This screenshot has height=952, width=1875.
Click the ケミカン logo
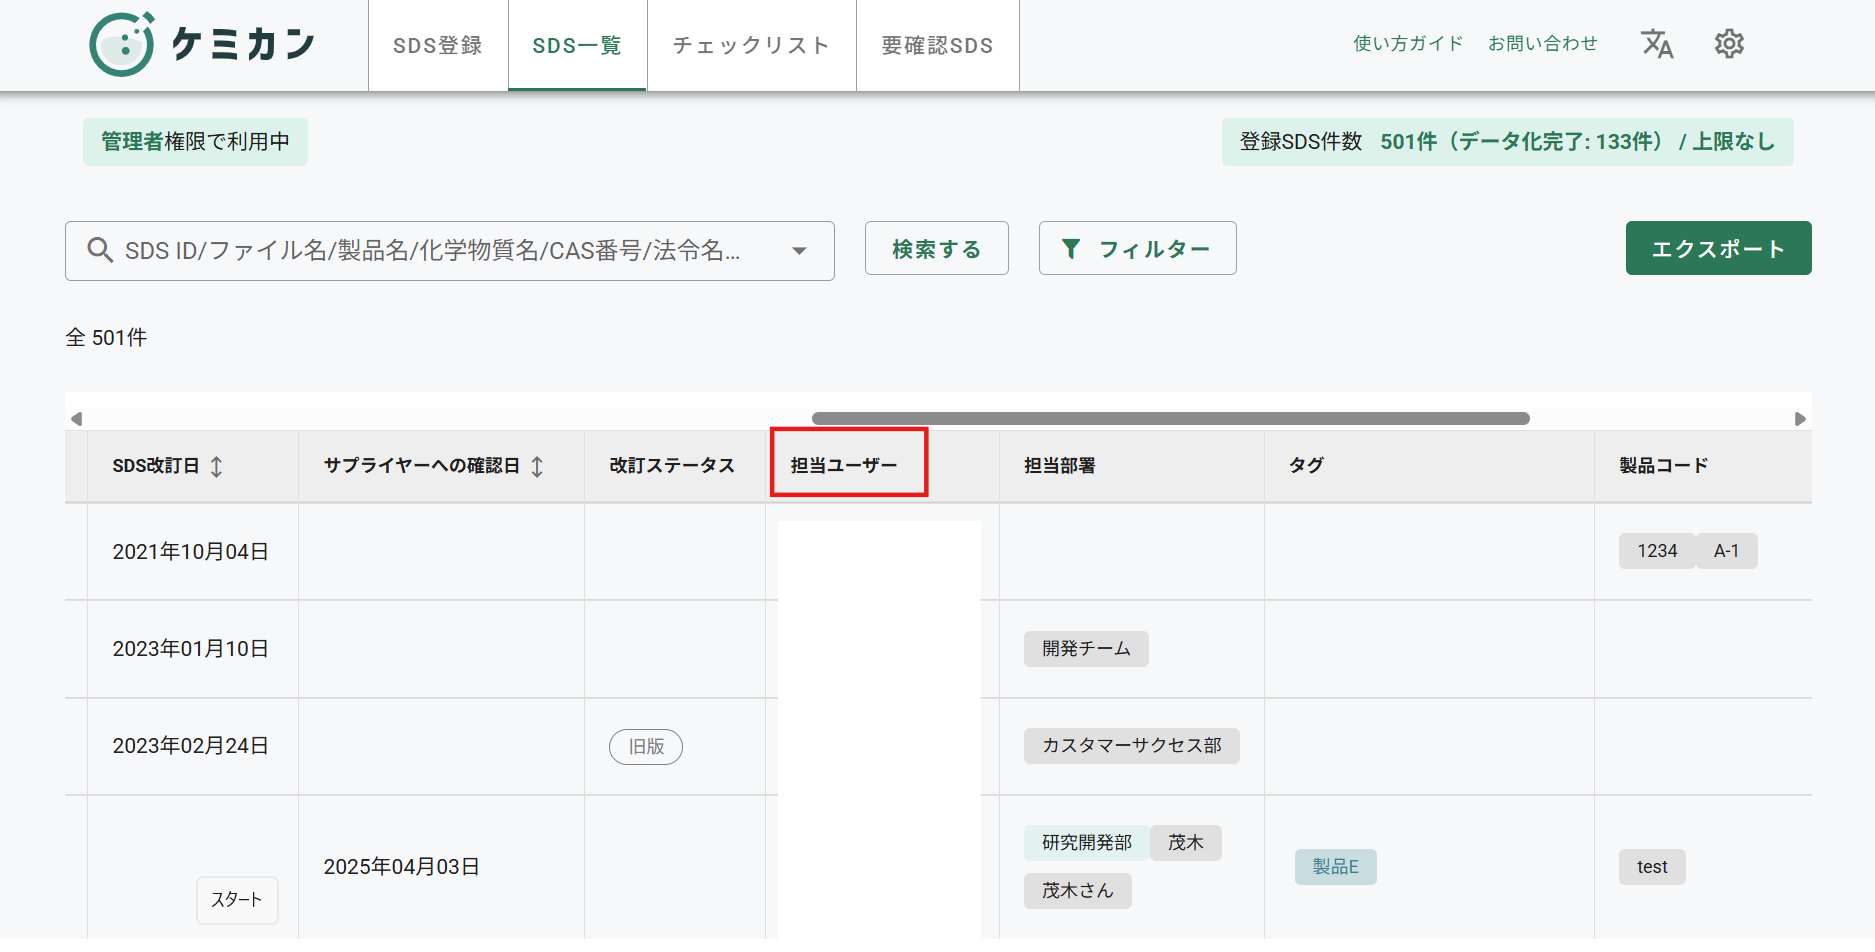[x=203, y=44]
